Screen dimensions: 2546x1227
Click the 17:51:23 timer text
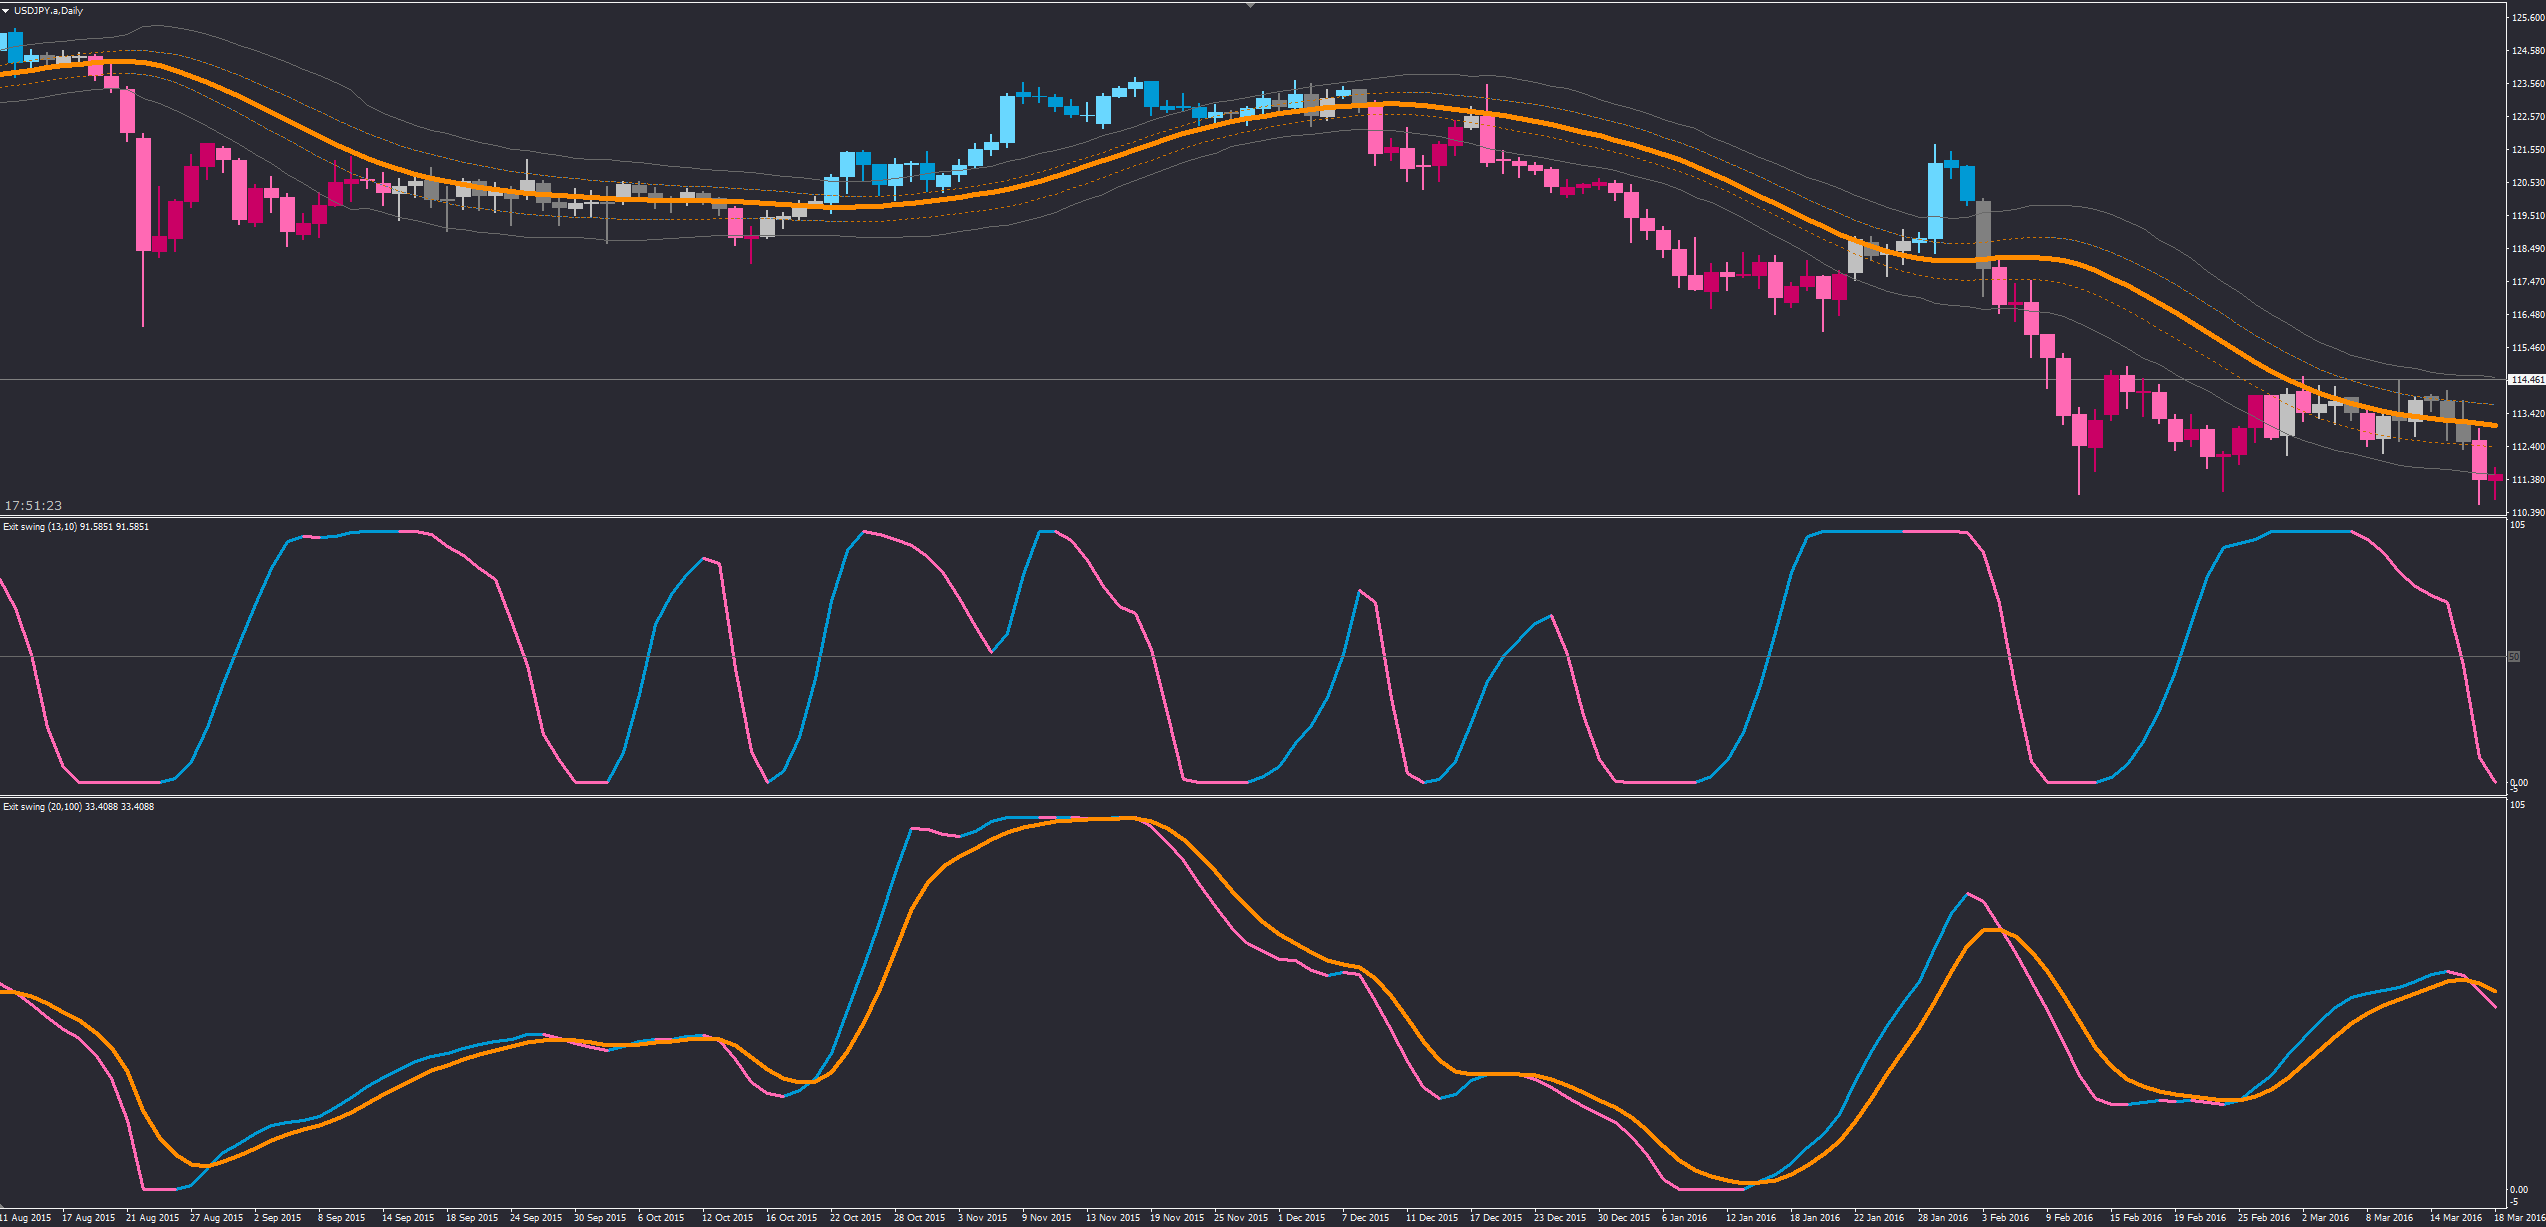pos(33,505)
